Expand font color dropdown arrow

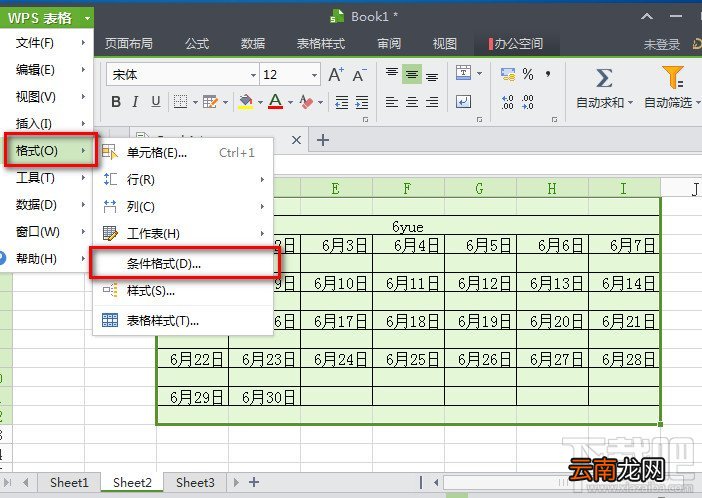pos(291,103)
